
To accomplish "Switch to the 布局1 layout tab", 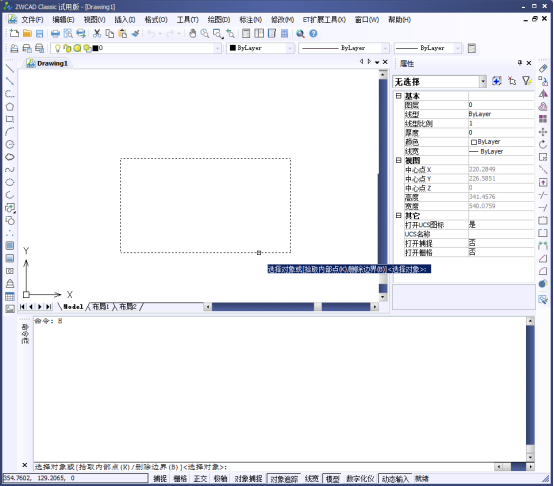I will 101,307.
